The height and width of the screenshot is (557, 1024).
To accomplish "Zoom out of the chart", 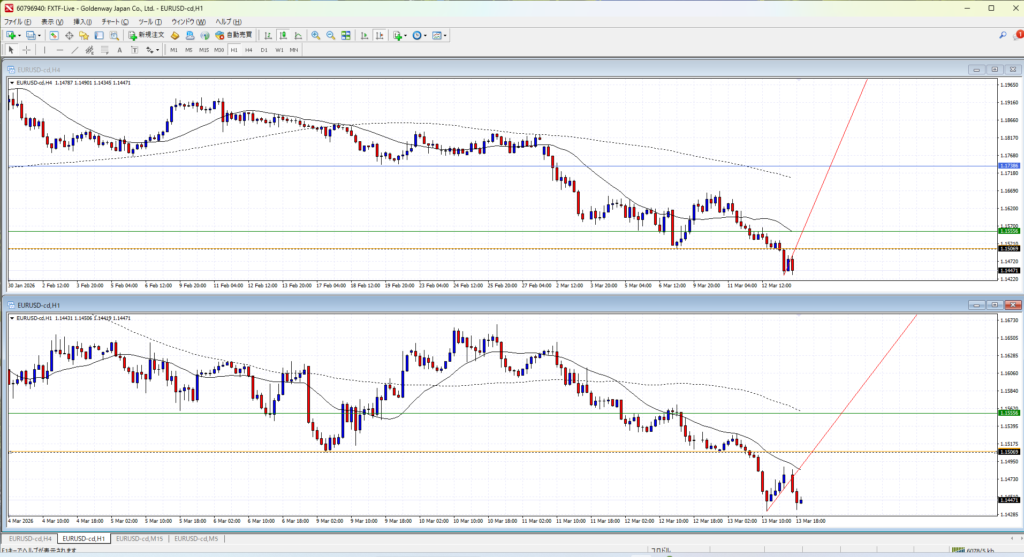I will point(330,35).
